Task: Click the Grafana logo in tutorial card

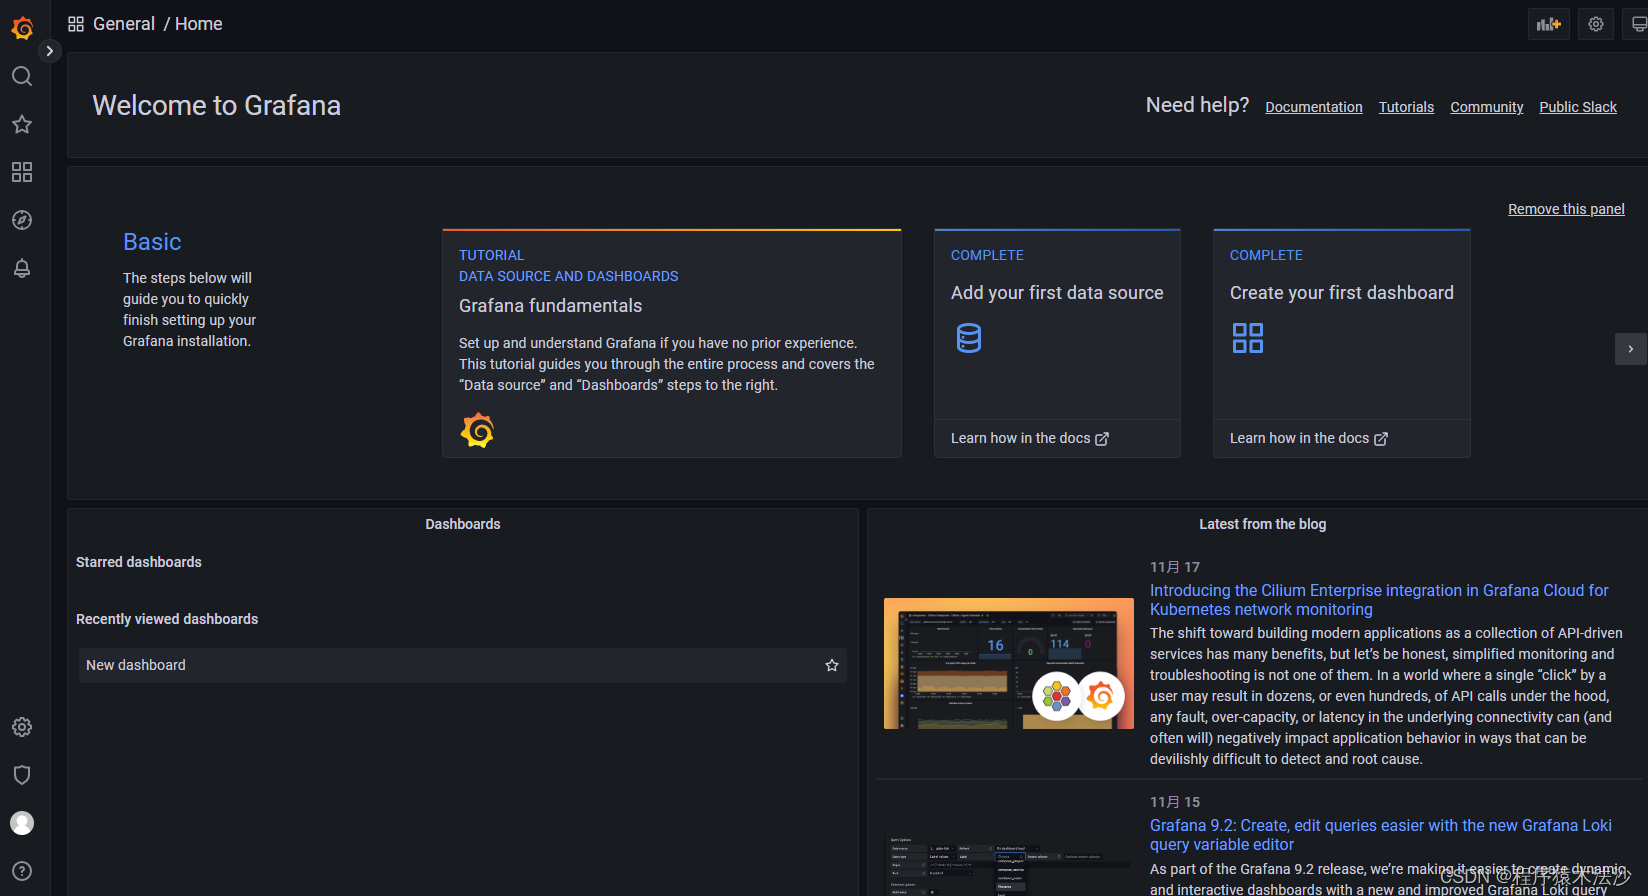Action: click(477, 430)
